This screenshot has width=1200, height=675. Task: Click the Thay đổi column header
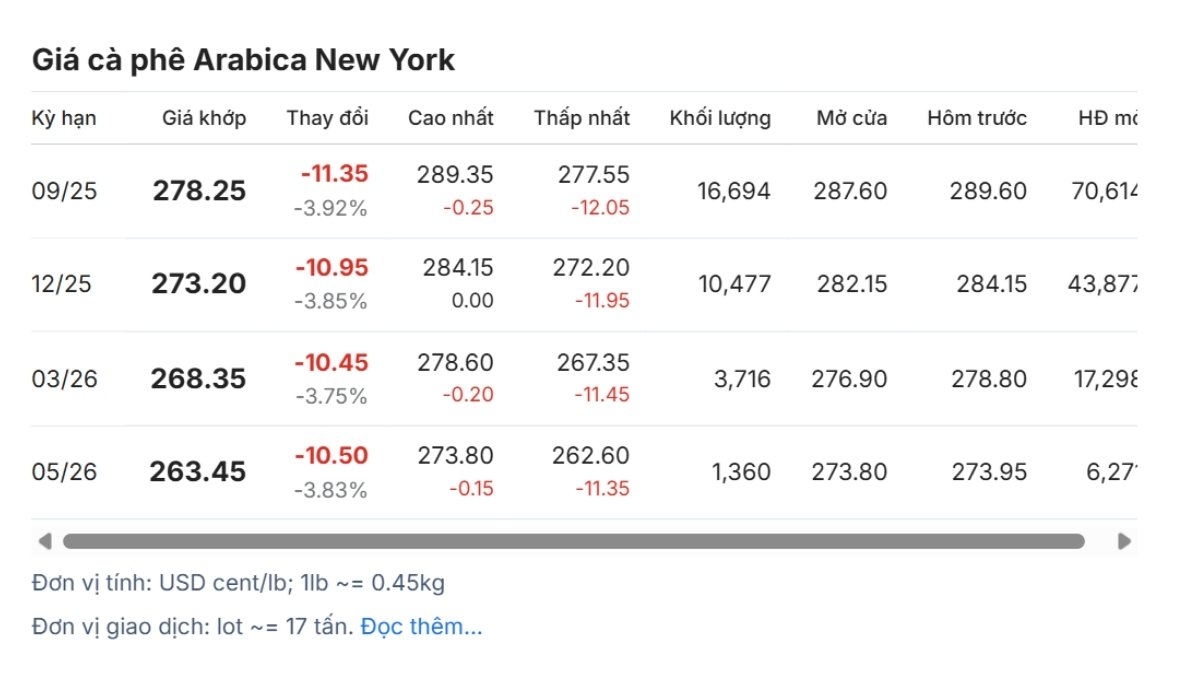[327, 118]
